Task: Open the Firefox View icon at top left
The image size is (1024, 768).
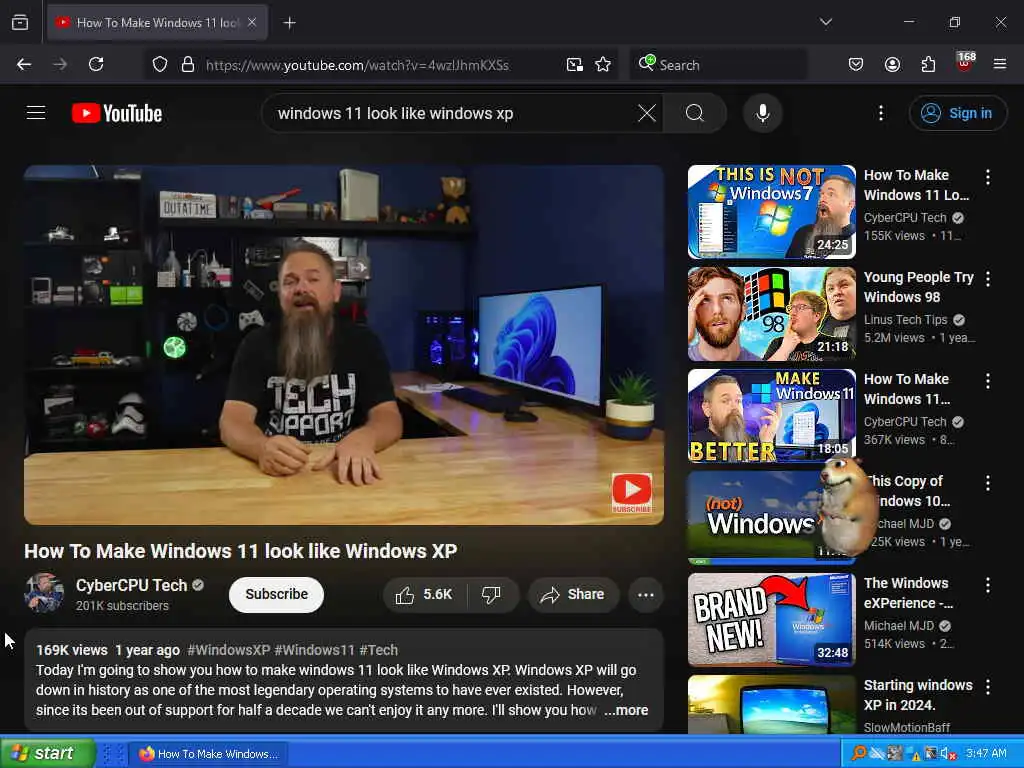Action: pos(20,22)
